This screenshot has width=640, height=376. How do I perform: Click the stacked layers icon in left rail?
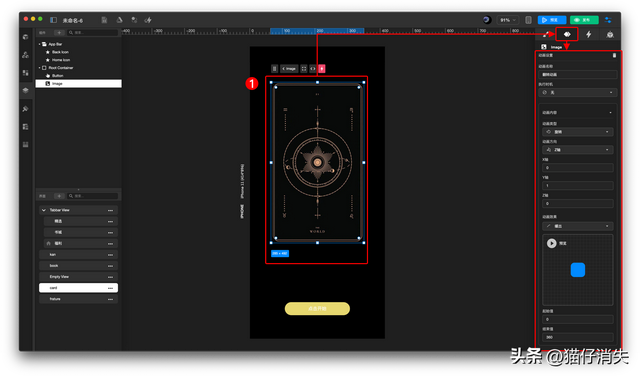click(25, 91)
